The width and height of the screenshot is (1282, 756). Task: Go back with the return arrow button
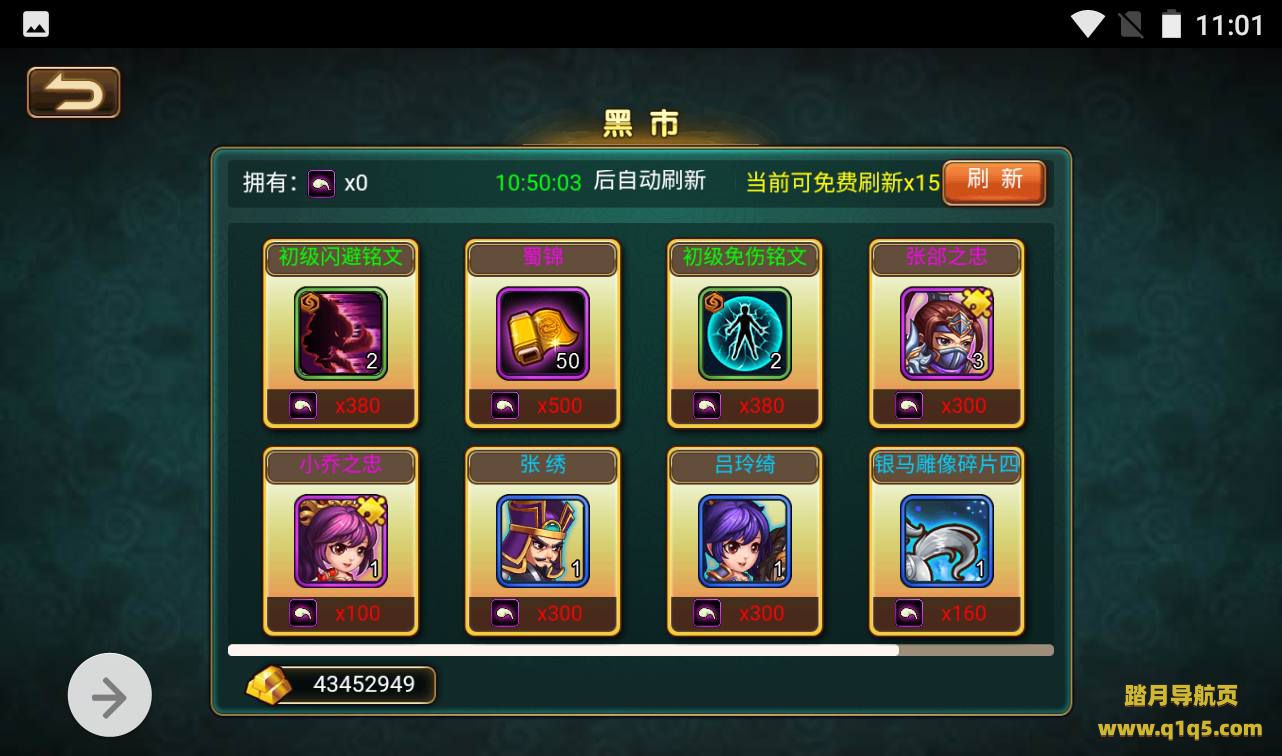73,93
